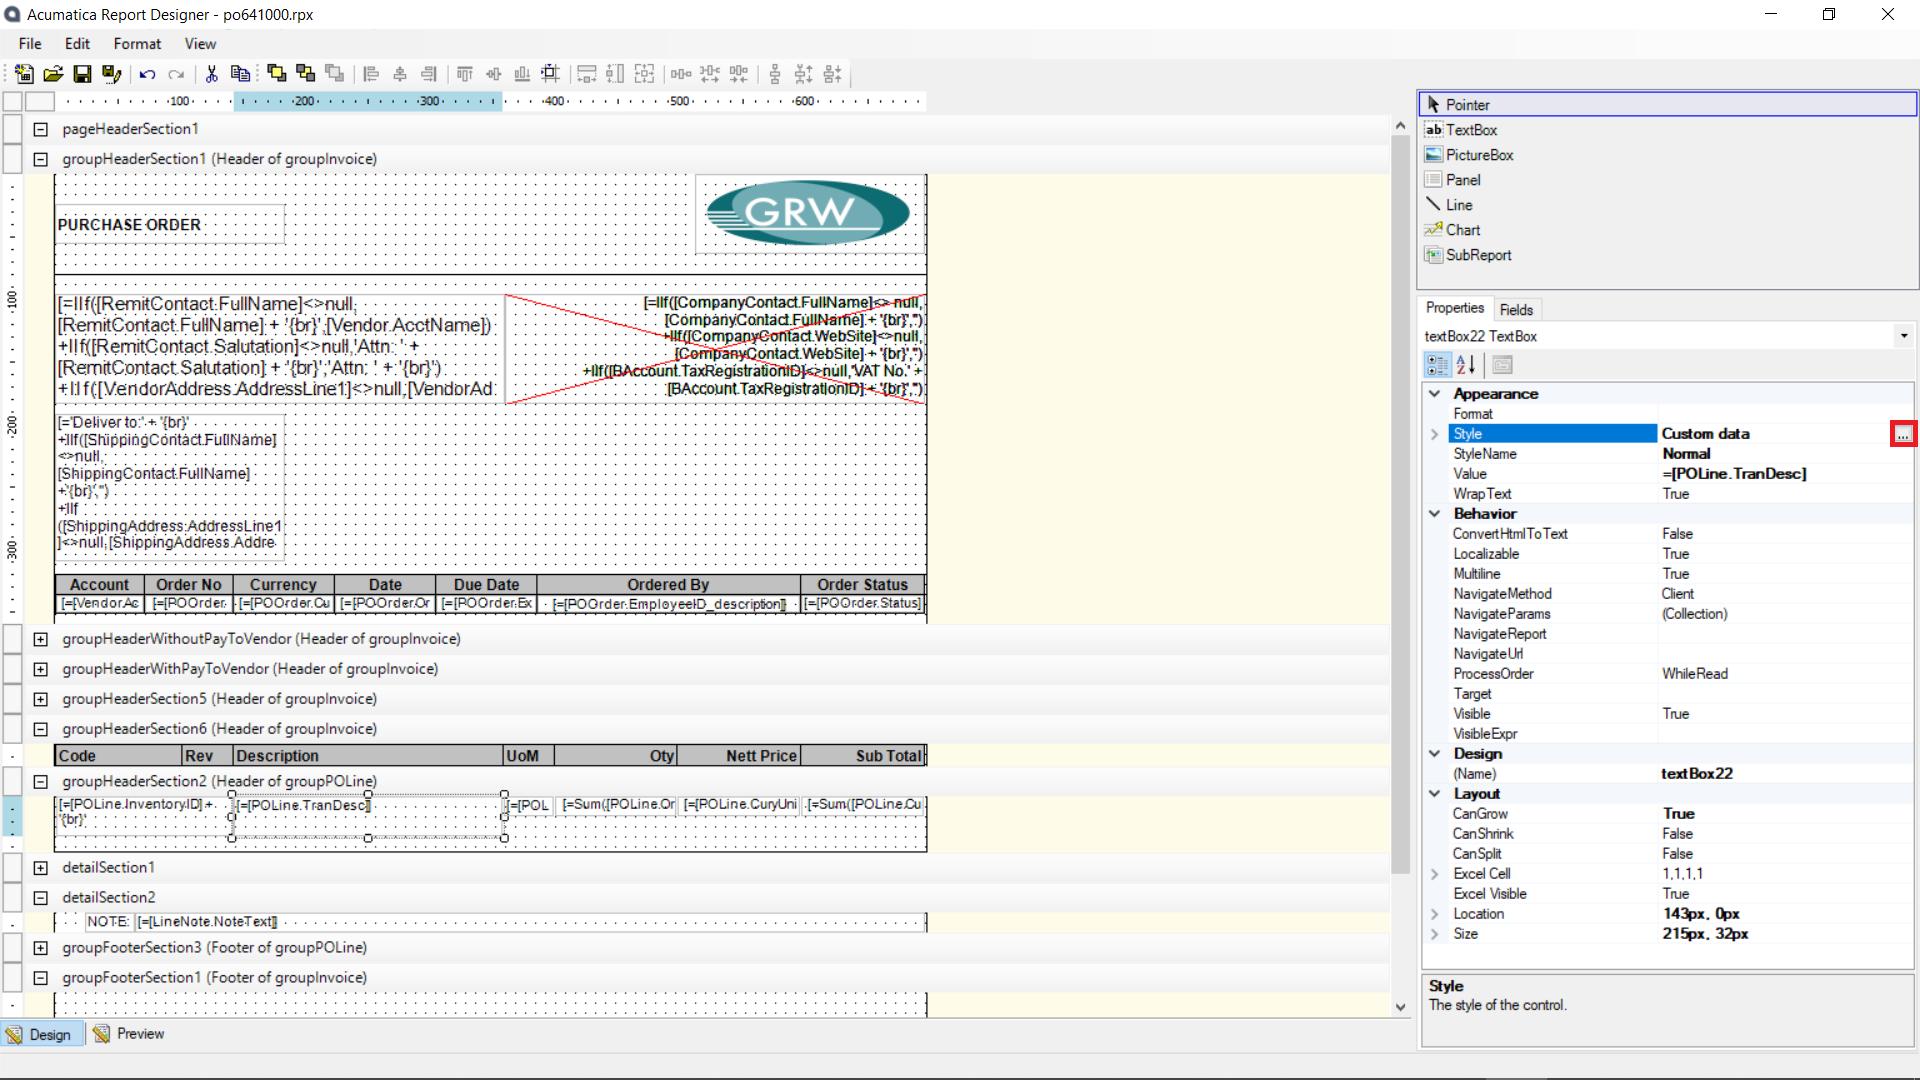
Task: Open the Format menu
Action: coord(137,44)
